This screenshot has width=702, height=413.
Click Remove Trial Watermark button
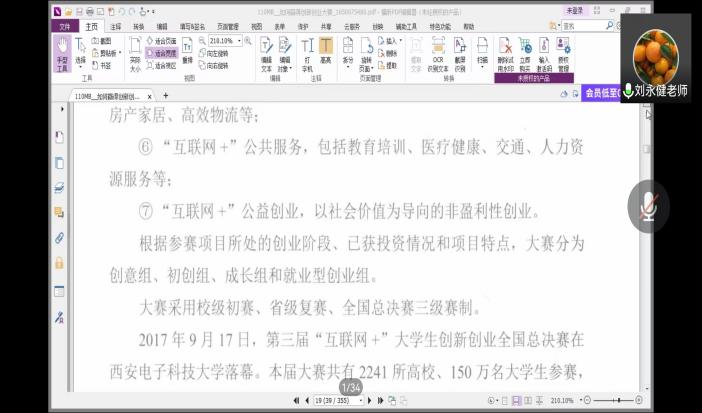click(505, 54)
